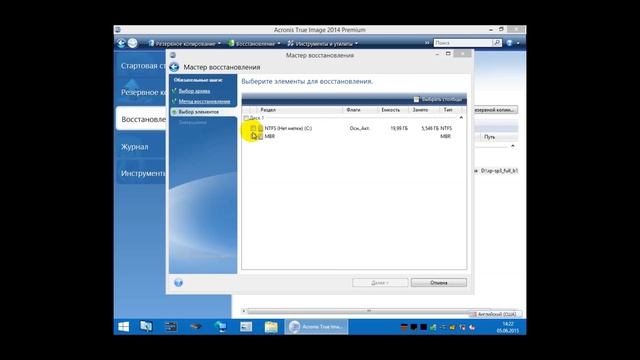Go to the Метод восстановления step
The width and height of the screenshot is (640, 360).
point(204,101)
